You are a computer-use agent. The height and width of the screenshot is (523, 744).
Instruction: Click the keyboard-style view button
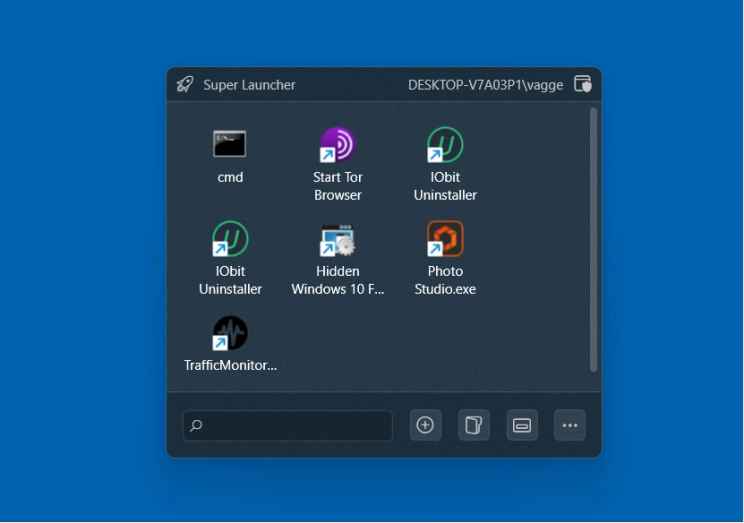[522, 425]
